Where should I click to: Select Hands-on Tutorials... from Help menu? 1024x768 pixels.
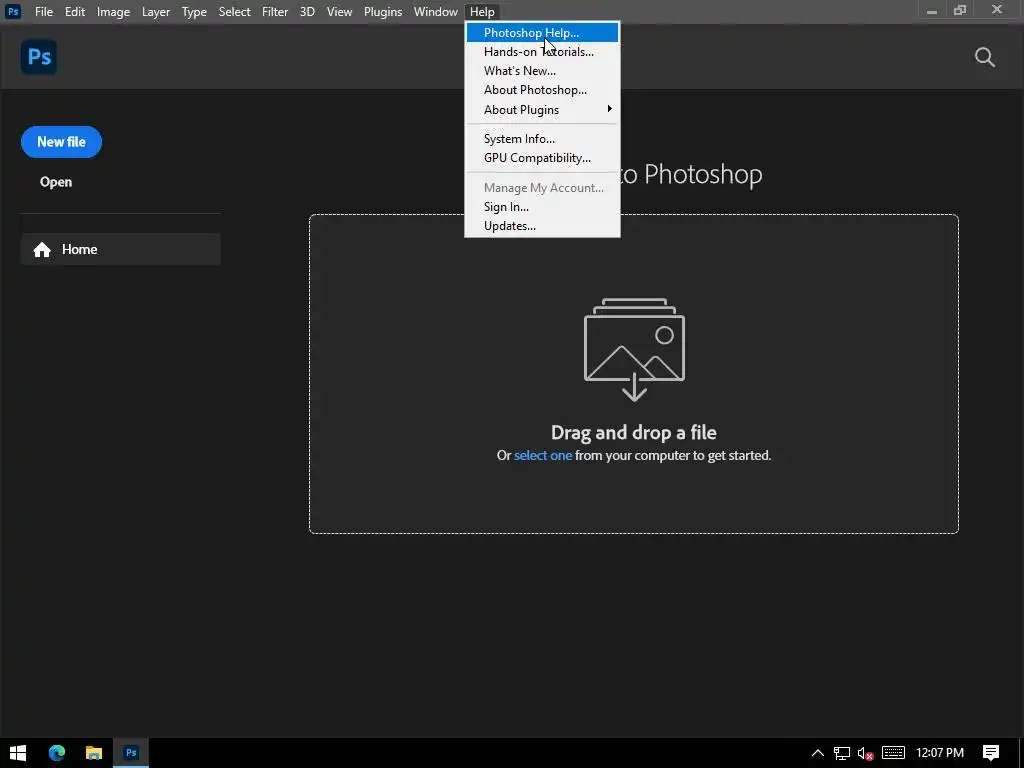(x=542, y=52)
